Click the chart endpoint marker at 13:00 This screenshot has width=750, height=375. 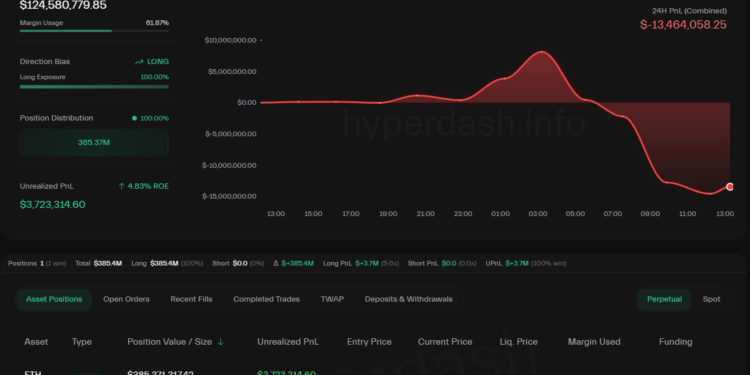click(x=730, y=187)
